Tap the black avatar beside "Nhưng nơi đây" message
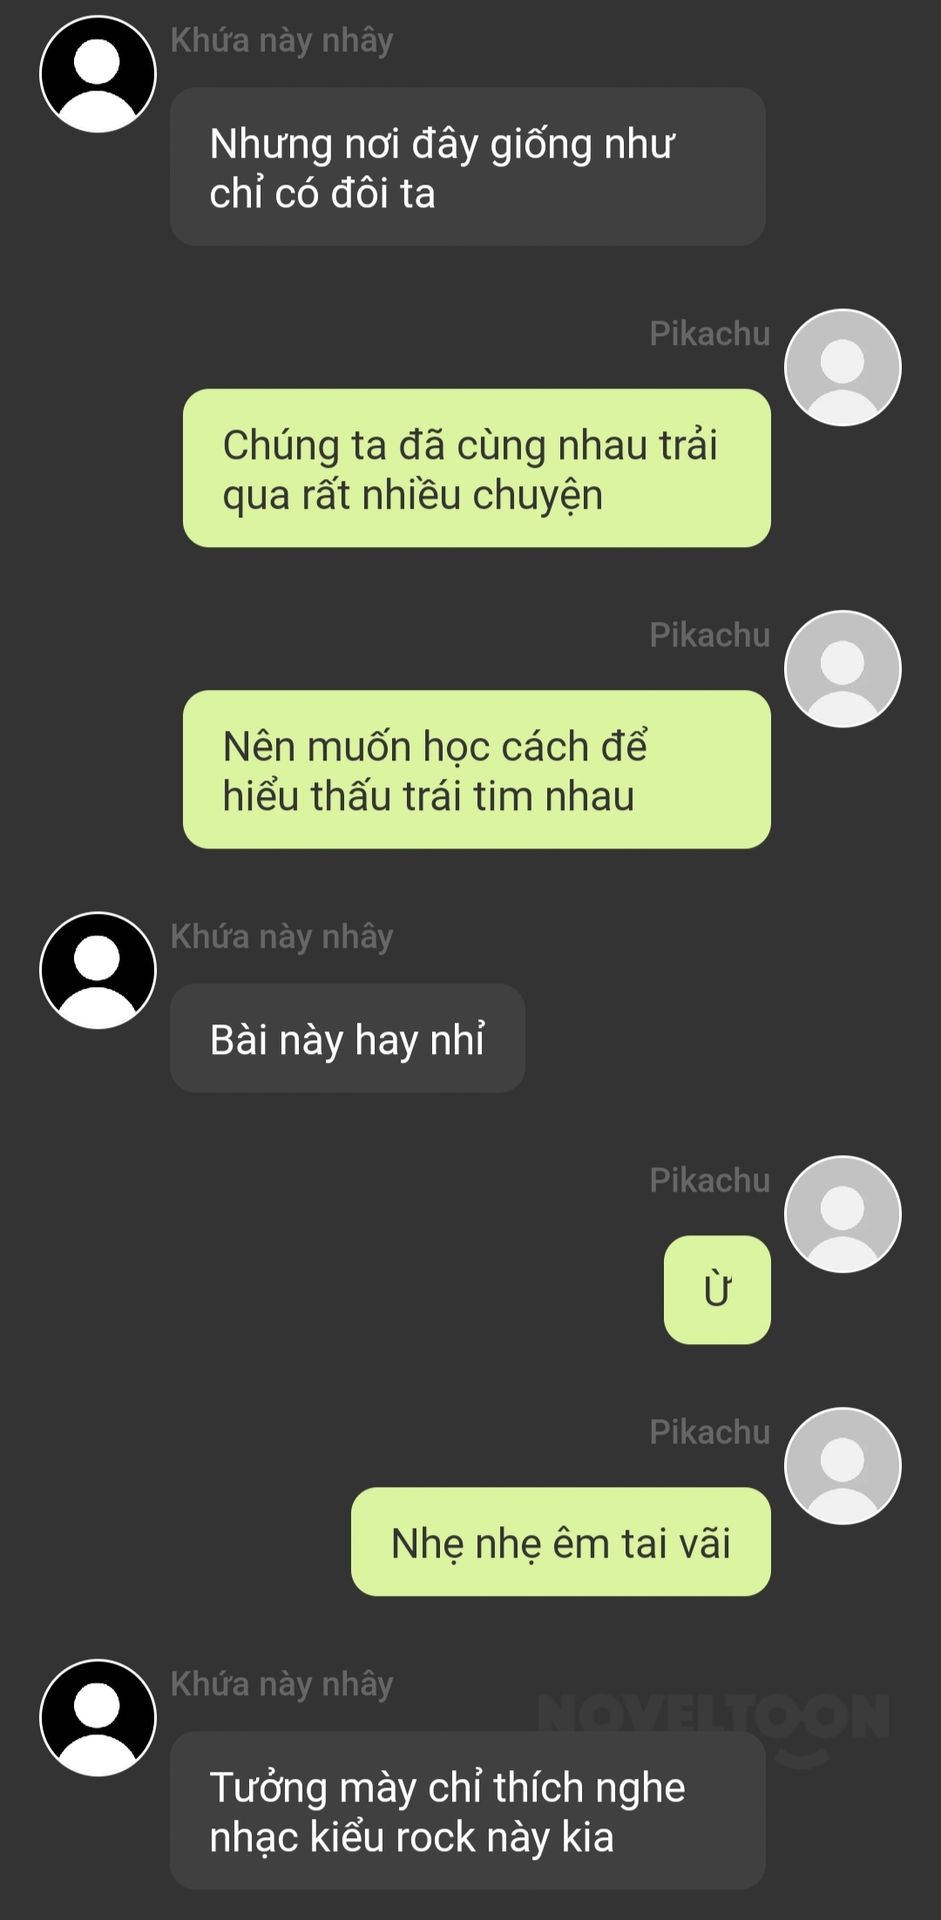 (98, 74)
